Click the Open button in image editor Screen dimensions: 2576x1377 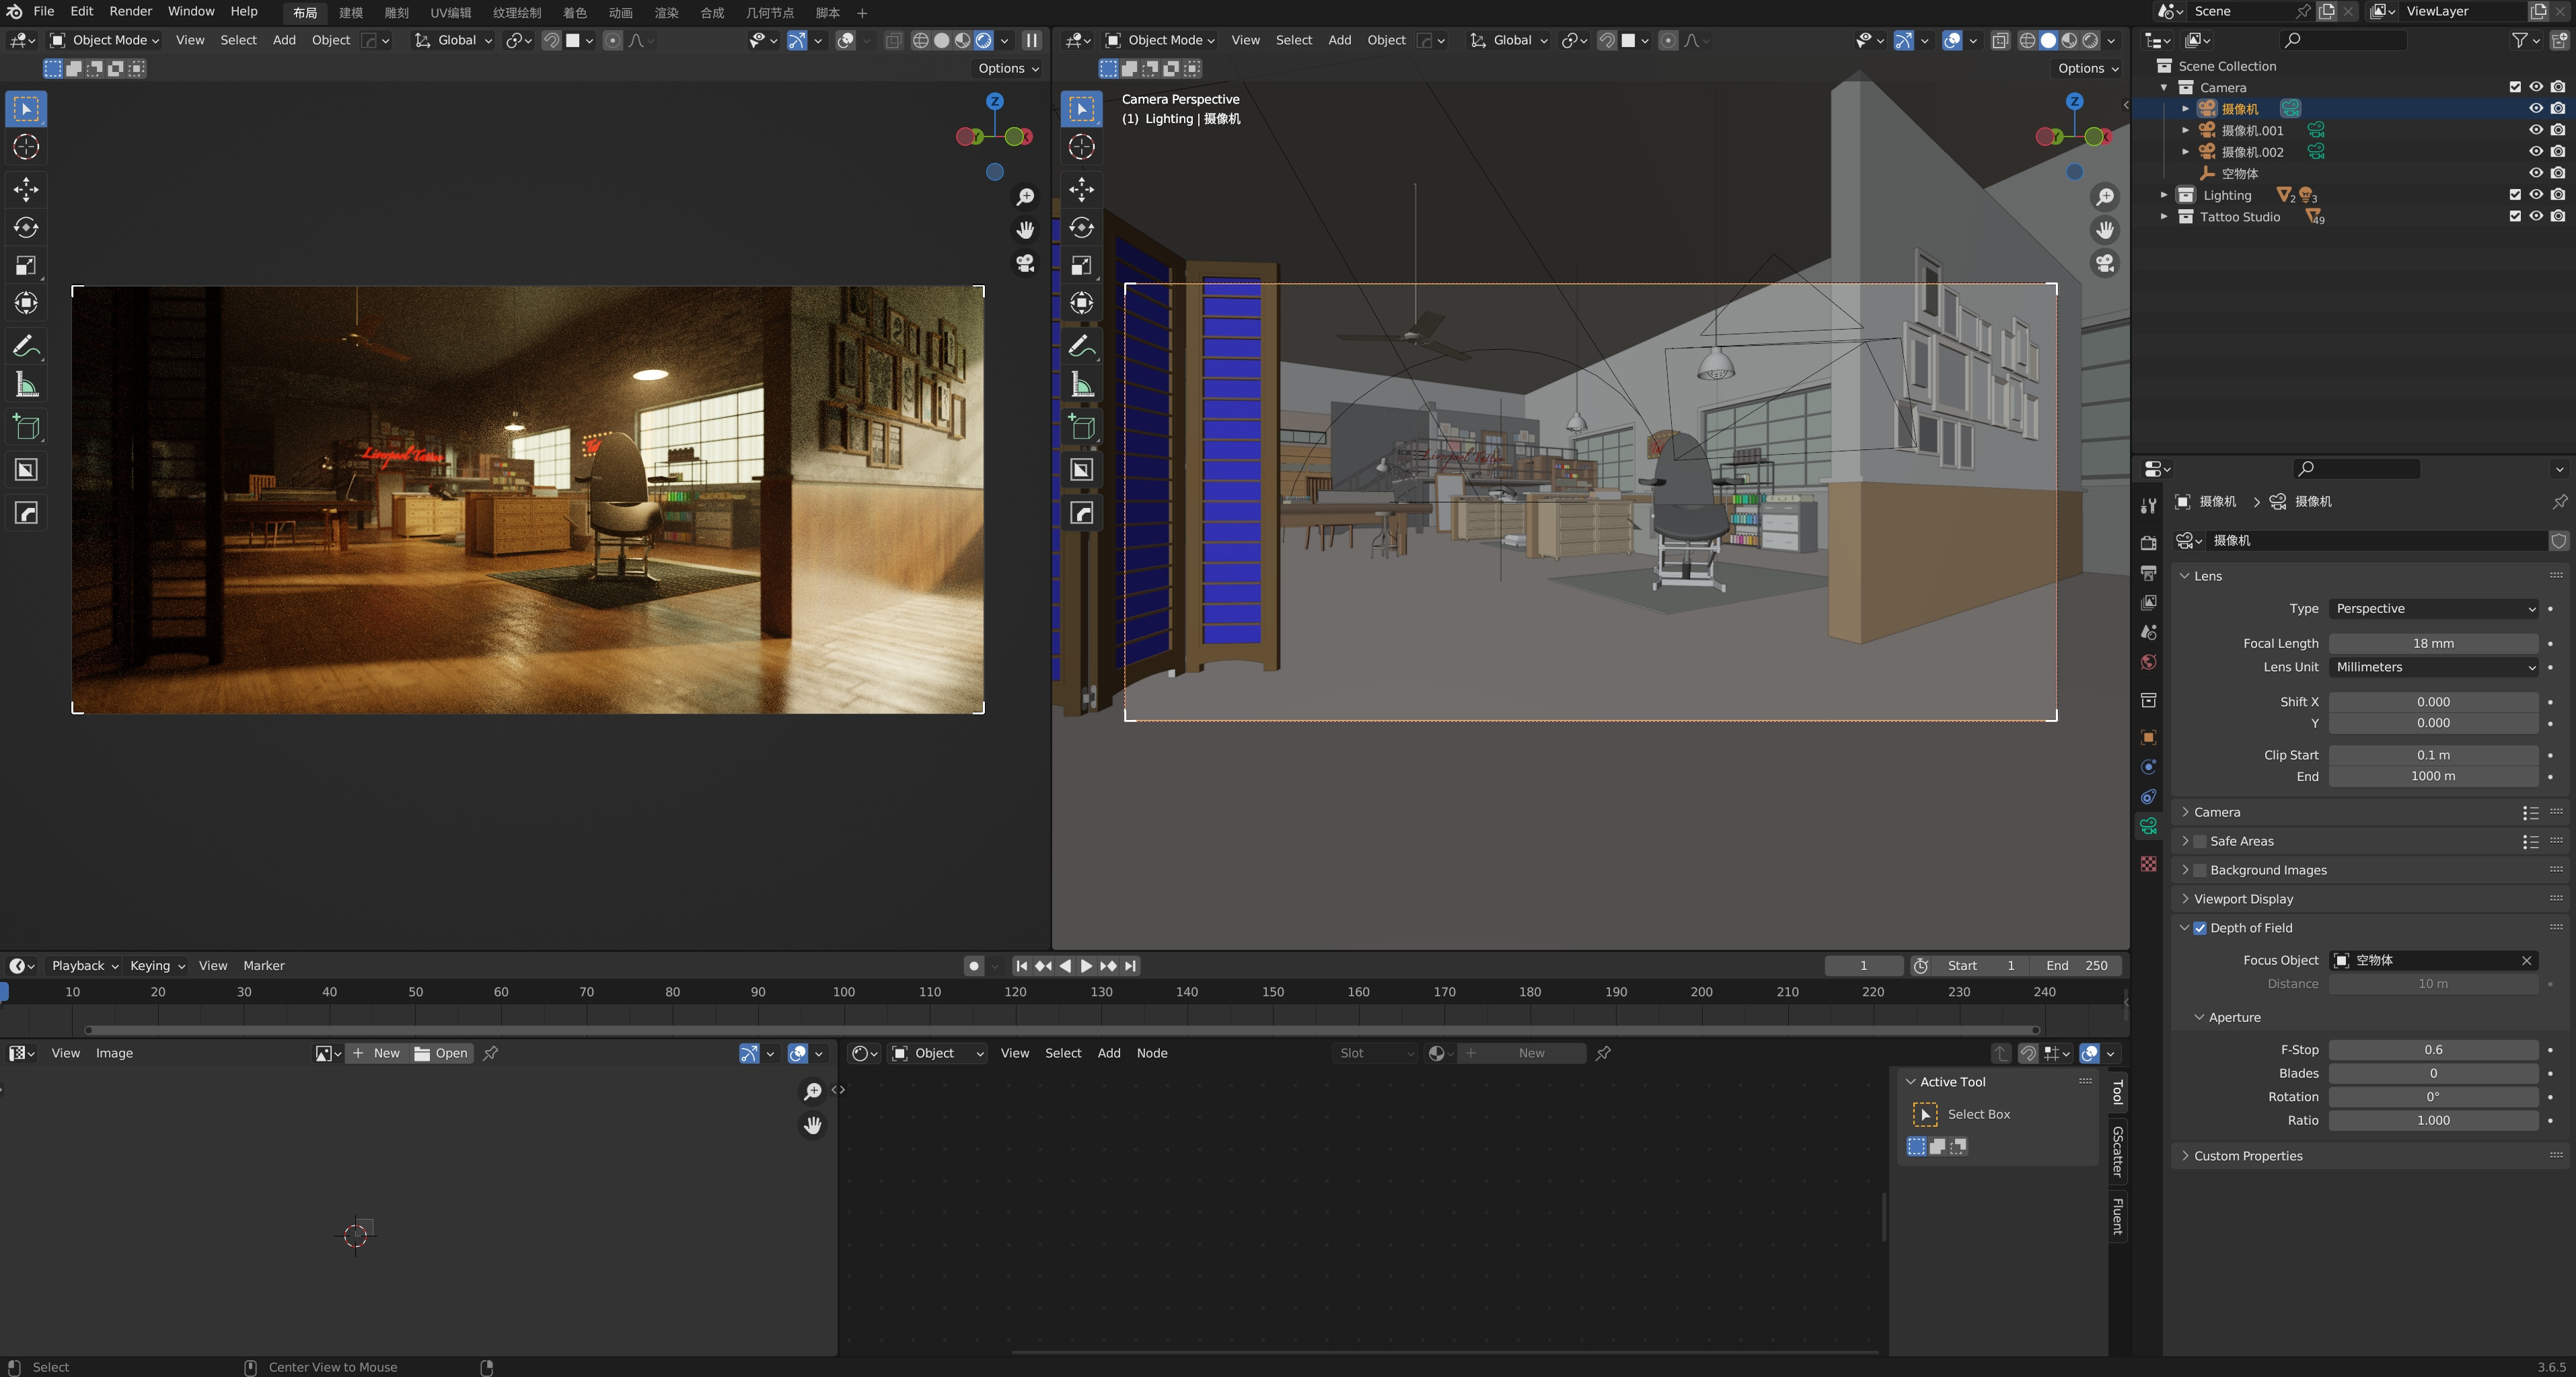tap(441, 1053)
